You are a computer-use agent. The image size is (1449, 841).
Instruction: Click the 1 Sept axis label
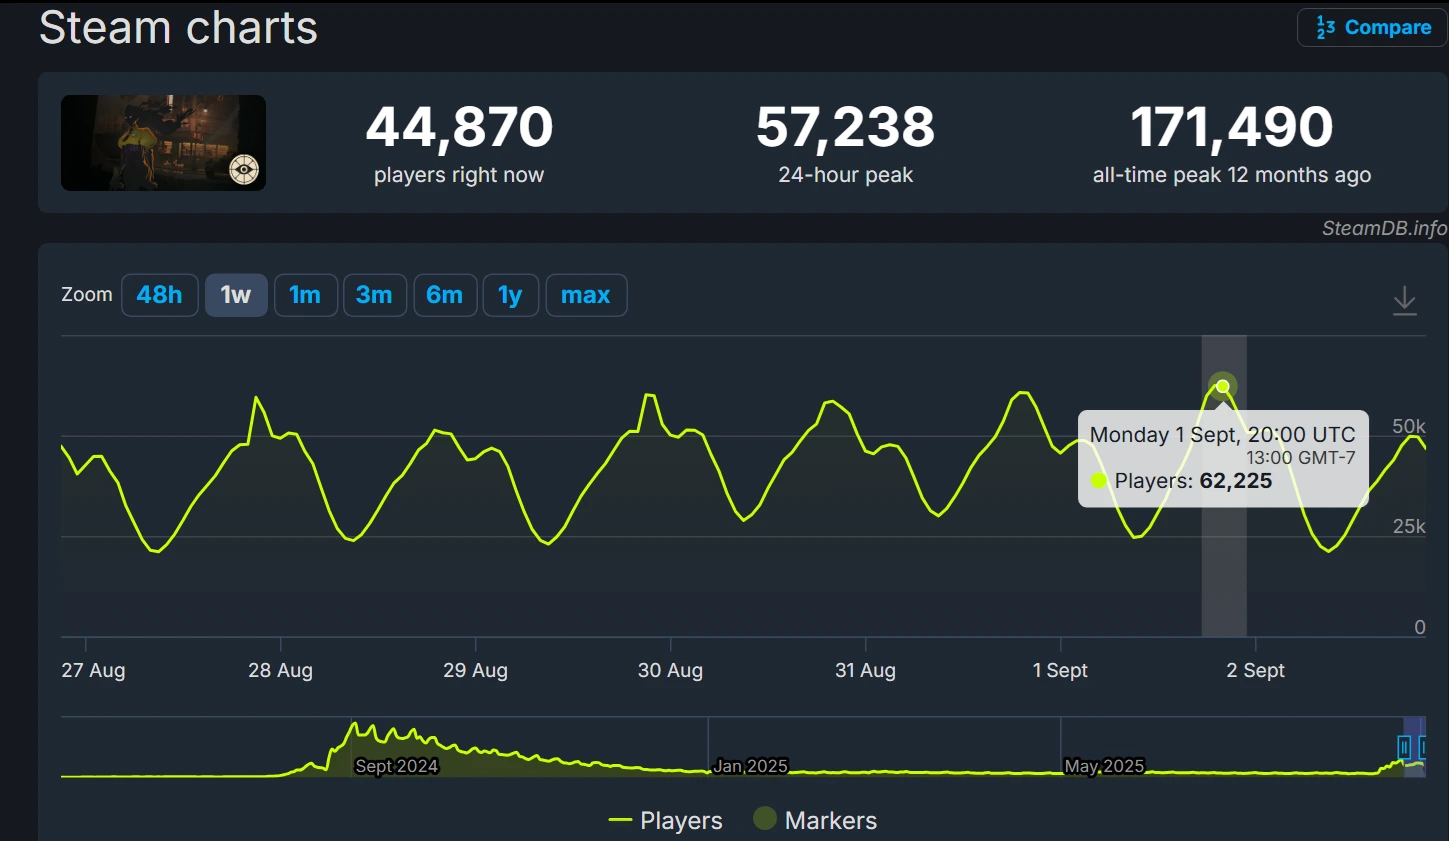click(x=1060, y=670)
